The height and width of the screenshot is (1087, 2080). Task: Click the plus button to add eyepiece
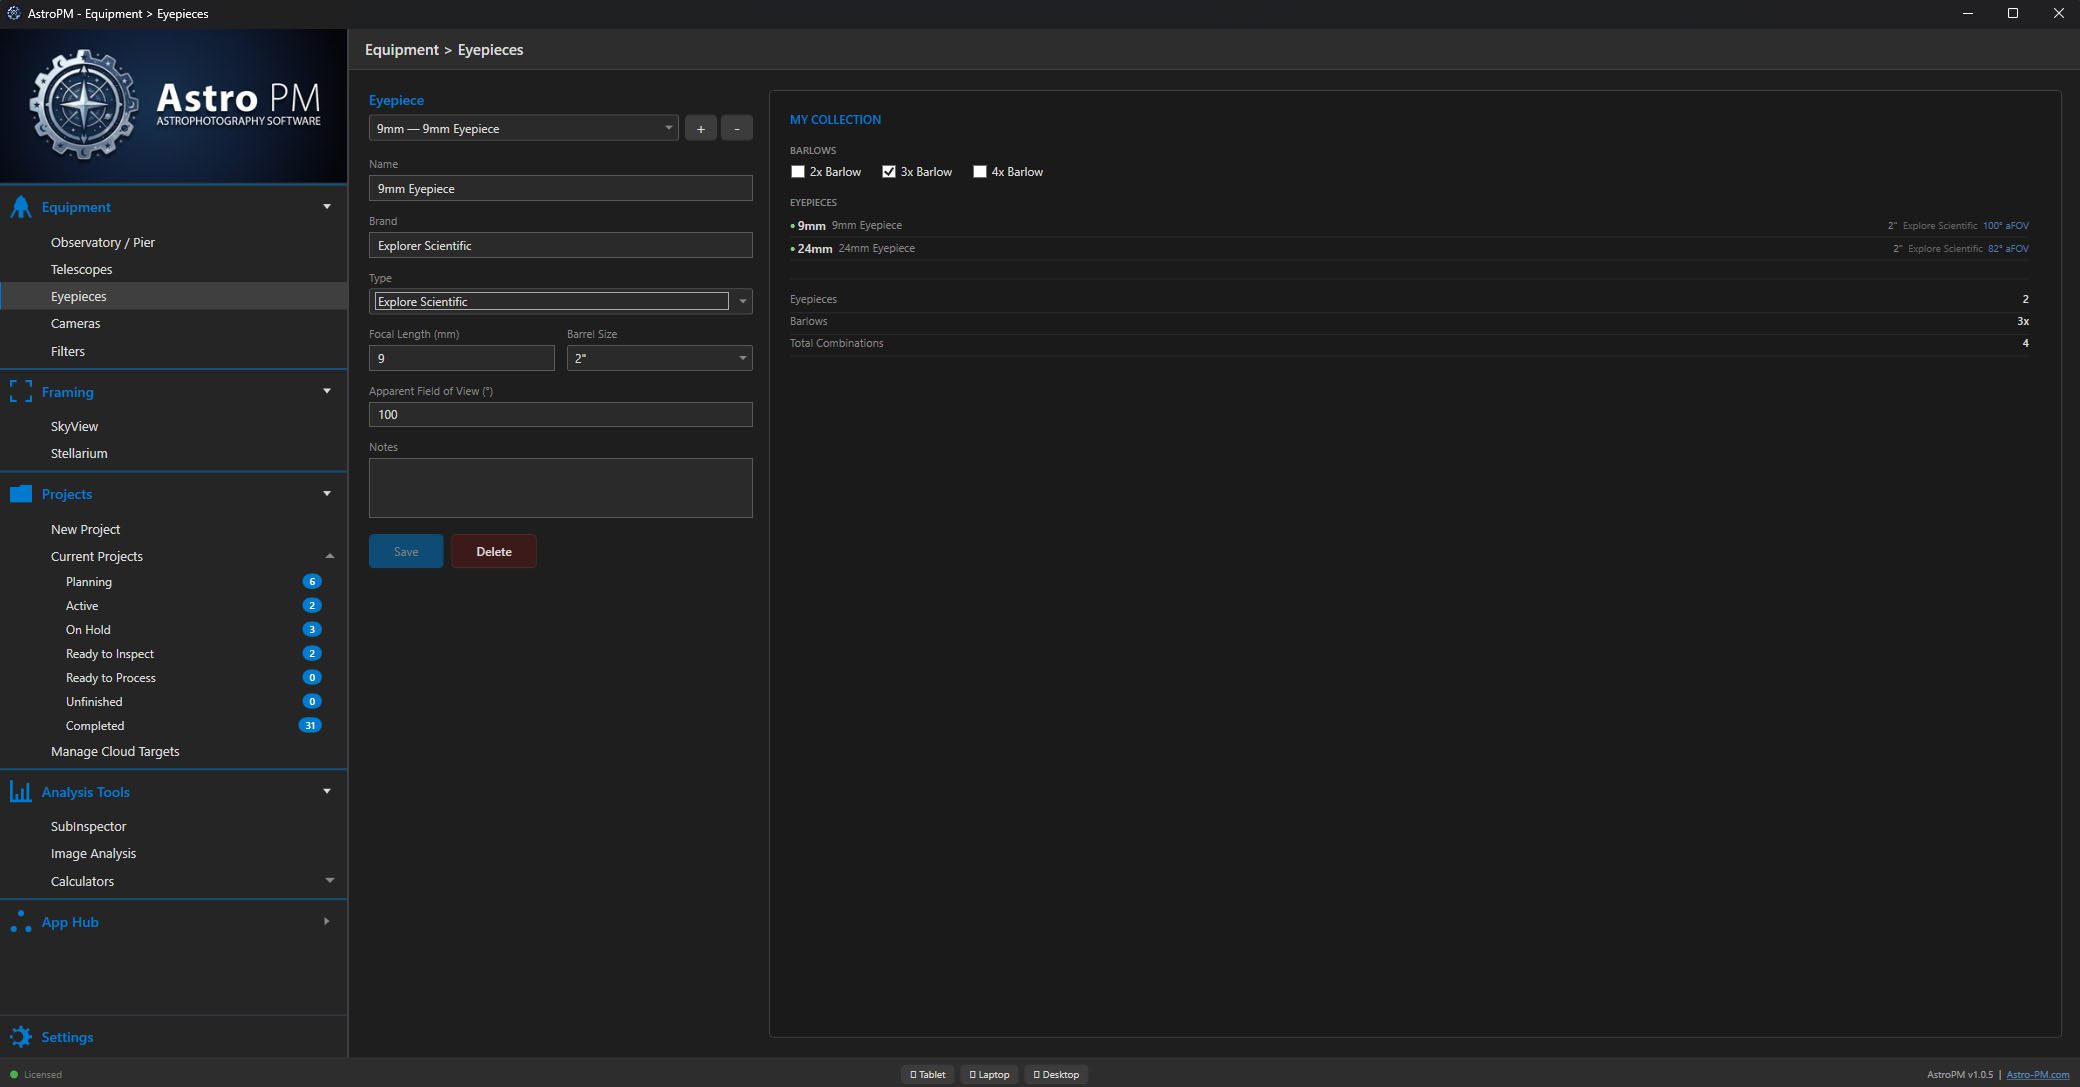(700, 128)
